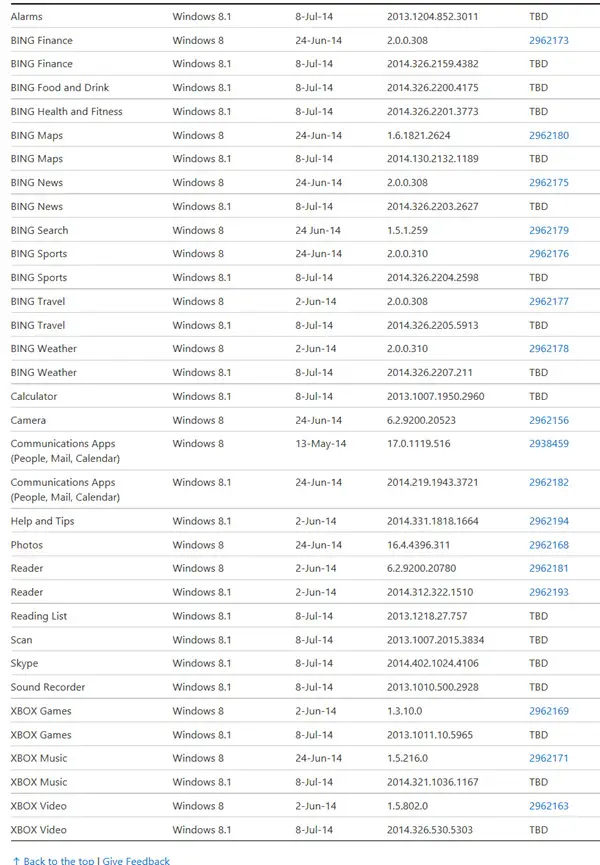Open KB link 2962180 for BING Maps
Screen dimensions: 600x865
[549, 135]
